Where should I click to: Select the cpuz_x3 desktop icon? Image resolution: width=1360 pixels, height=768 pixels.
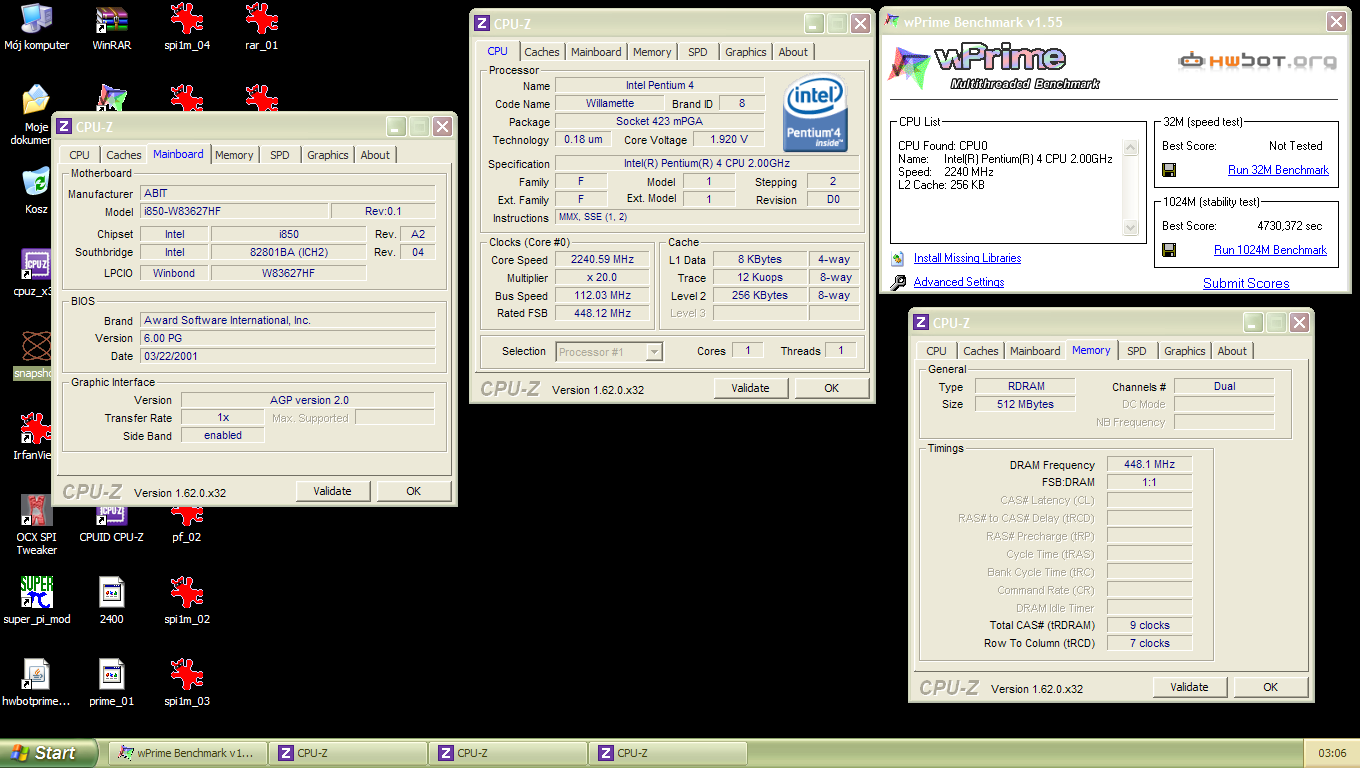pyautogui.click(x=36, y=273)
